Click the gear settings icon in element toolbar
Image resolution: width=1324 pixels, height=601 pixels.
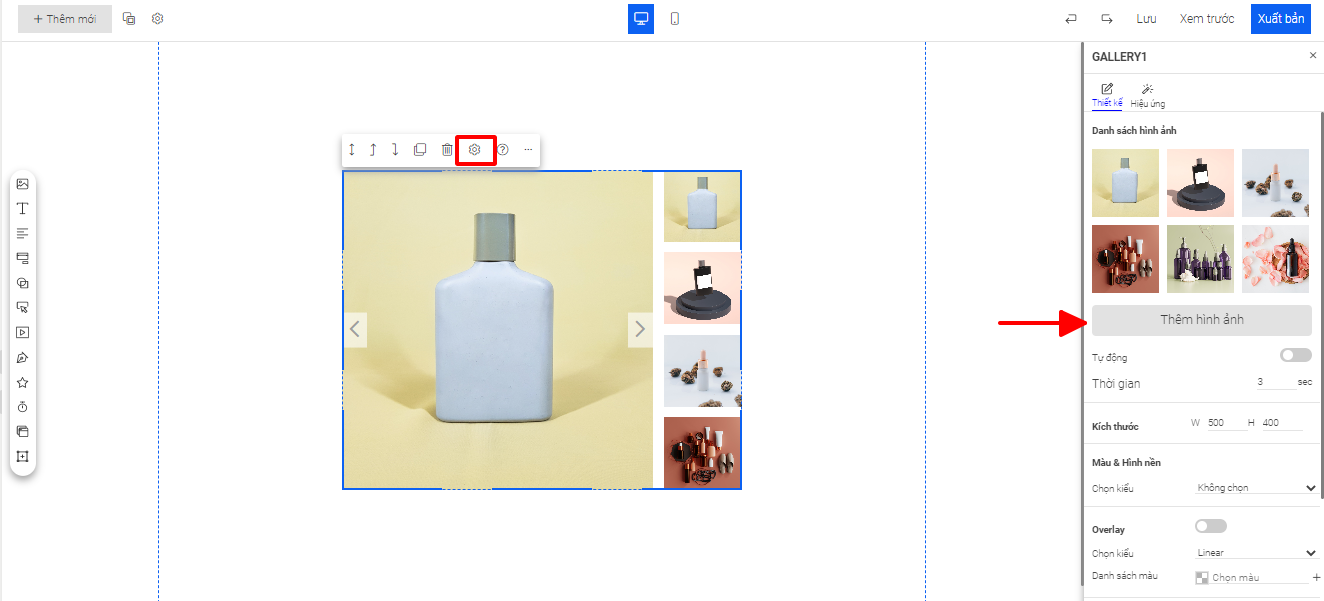coord(475,150)
